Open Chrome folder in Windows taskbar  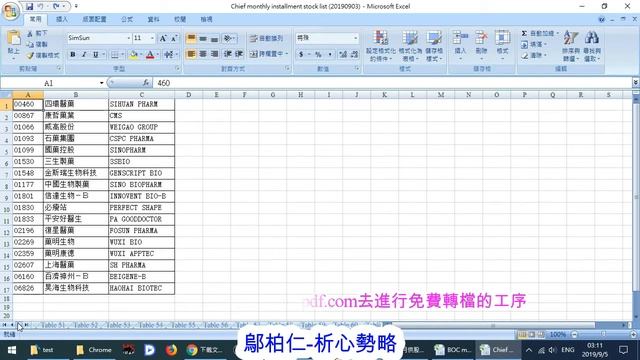[x=94, y=350]
